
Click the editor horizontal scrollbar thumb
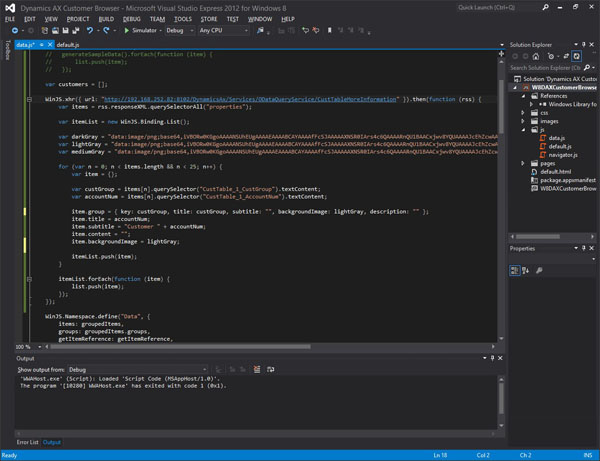(181, 347)
